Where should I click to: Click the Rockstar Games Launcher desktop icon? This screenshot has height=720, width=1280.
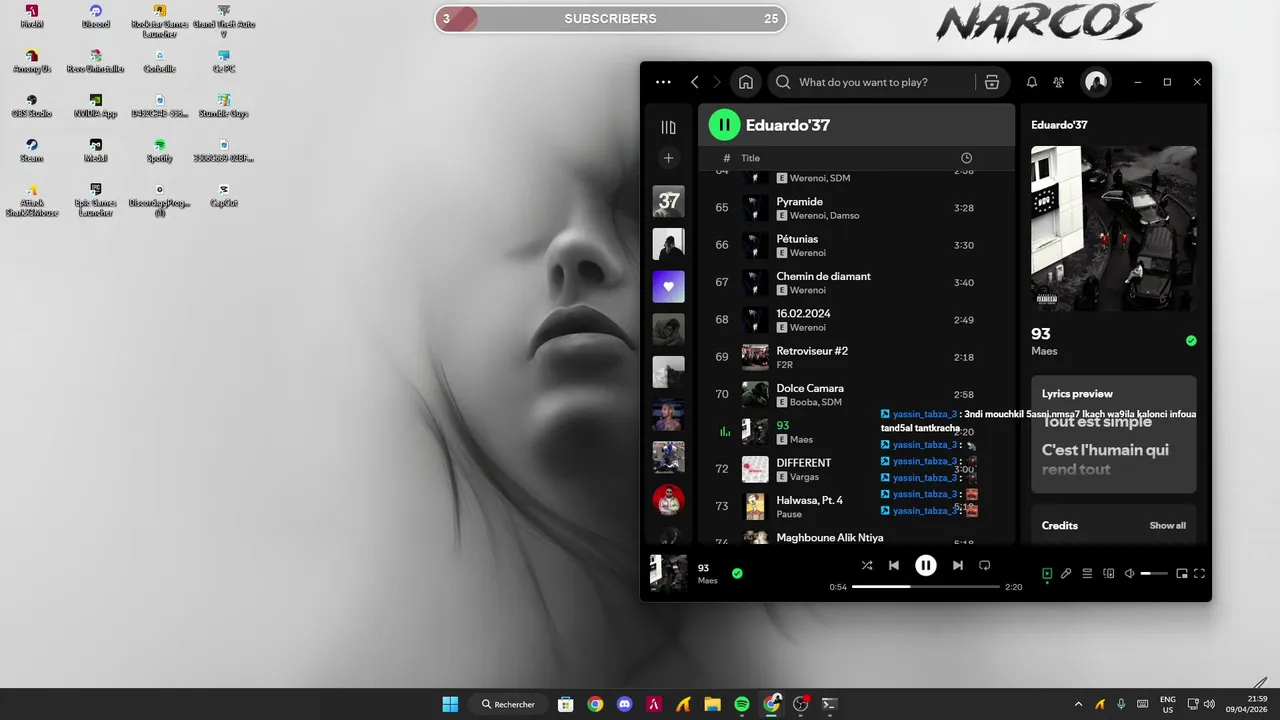pyautogui.click(x=160, y=21)
